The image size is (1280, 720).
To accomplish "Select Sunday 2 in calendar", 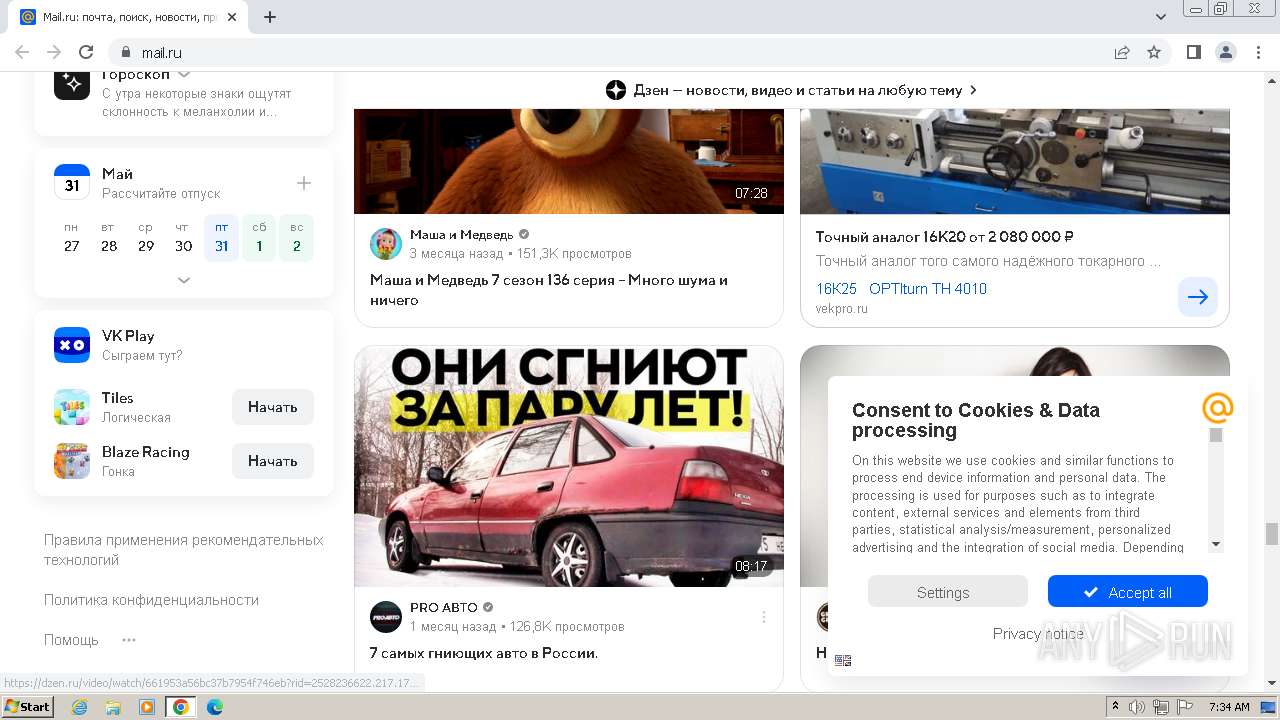I will [297, 237].
